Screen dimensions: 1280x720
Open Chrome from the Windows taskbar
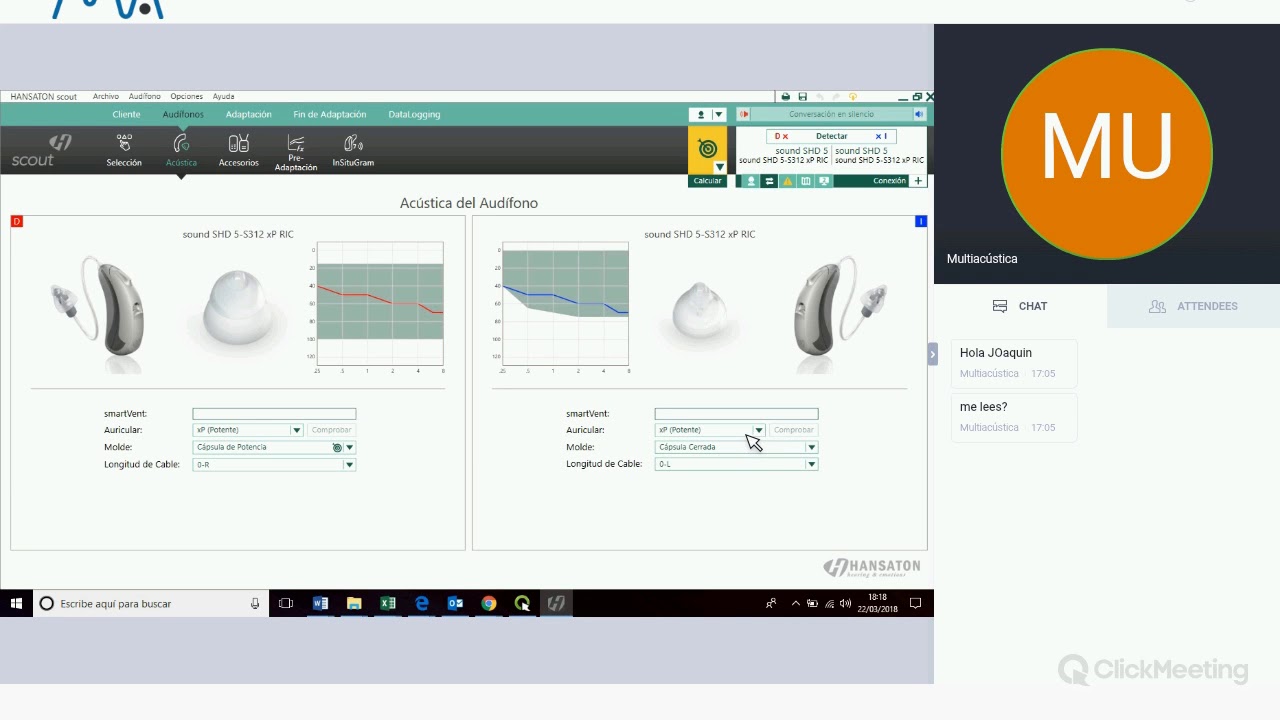[489, 603]
